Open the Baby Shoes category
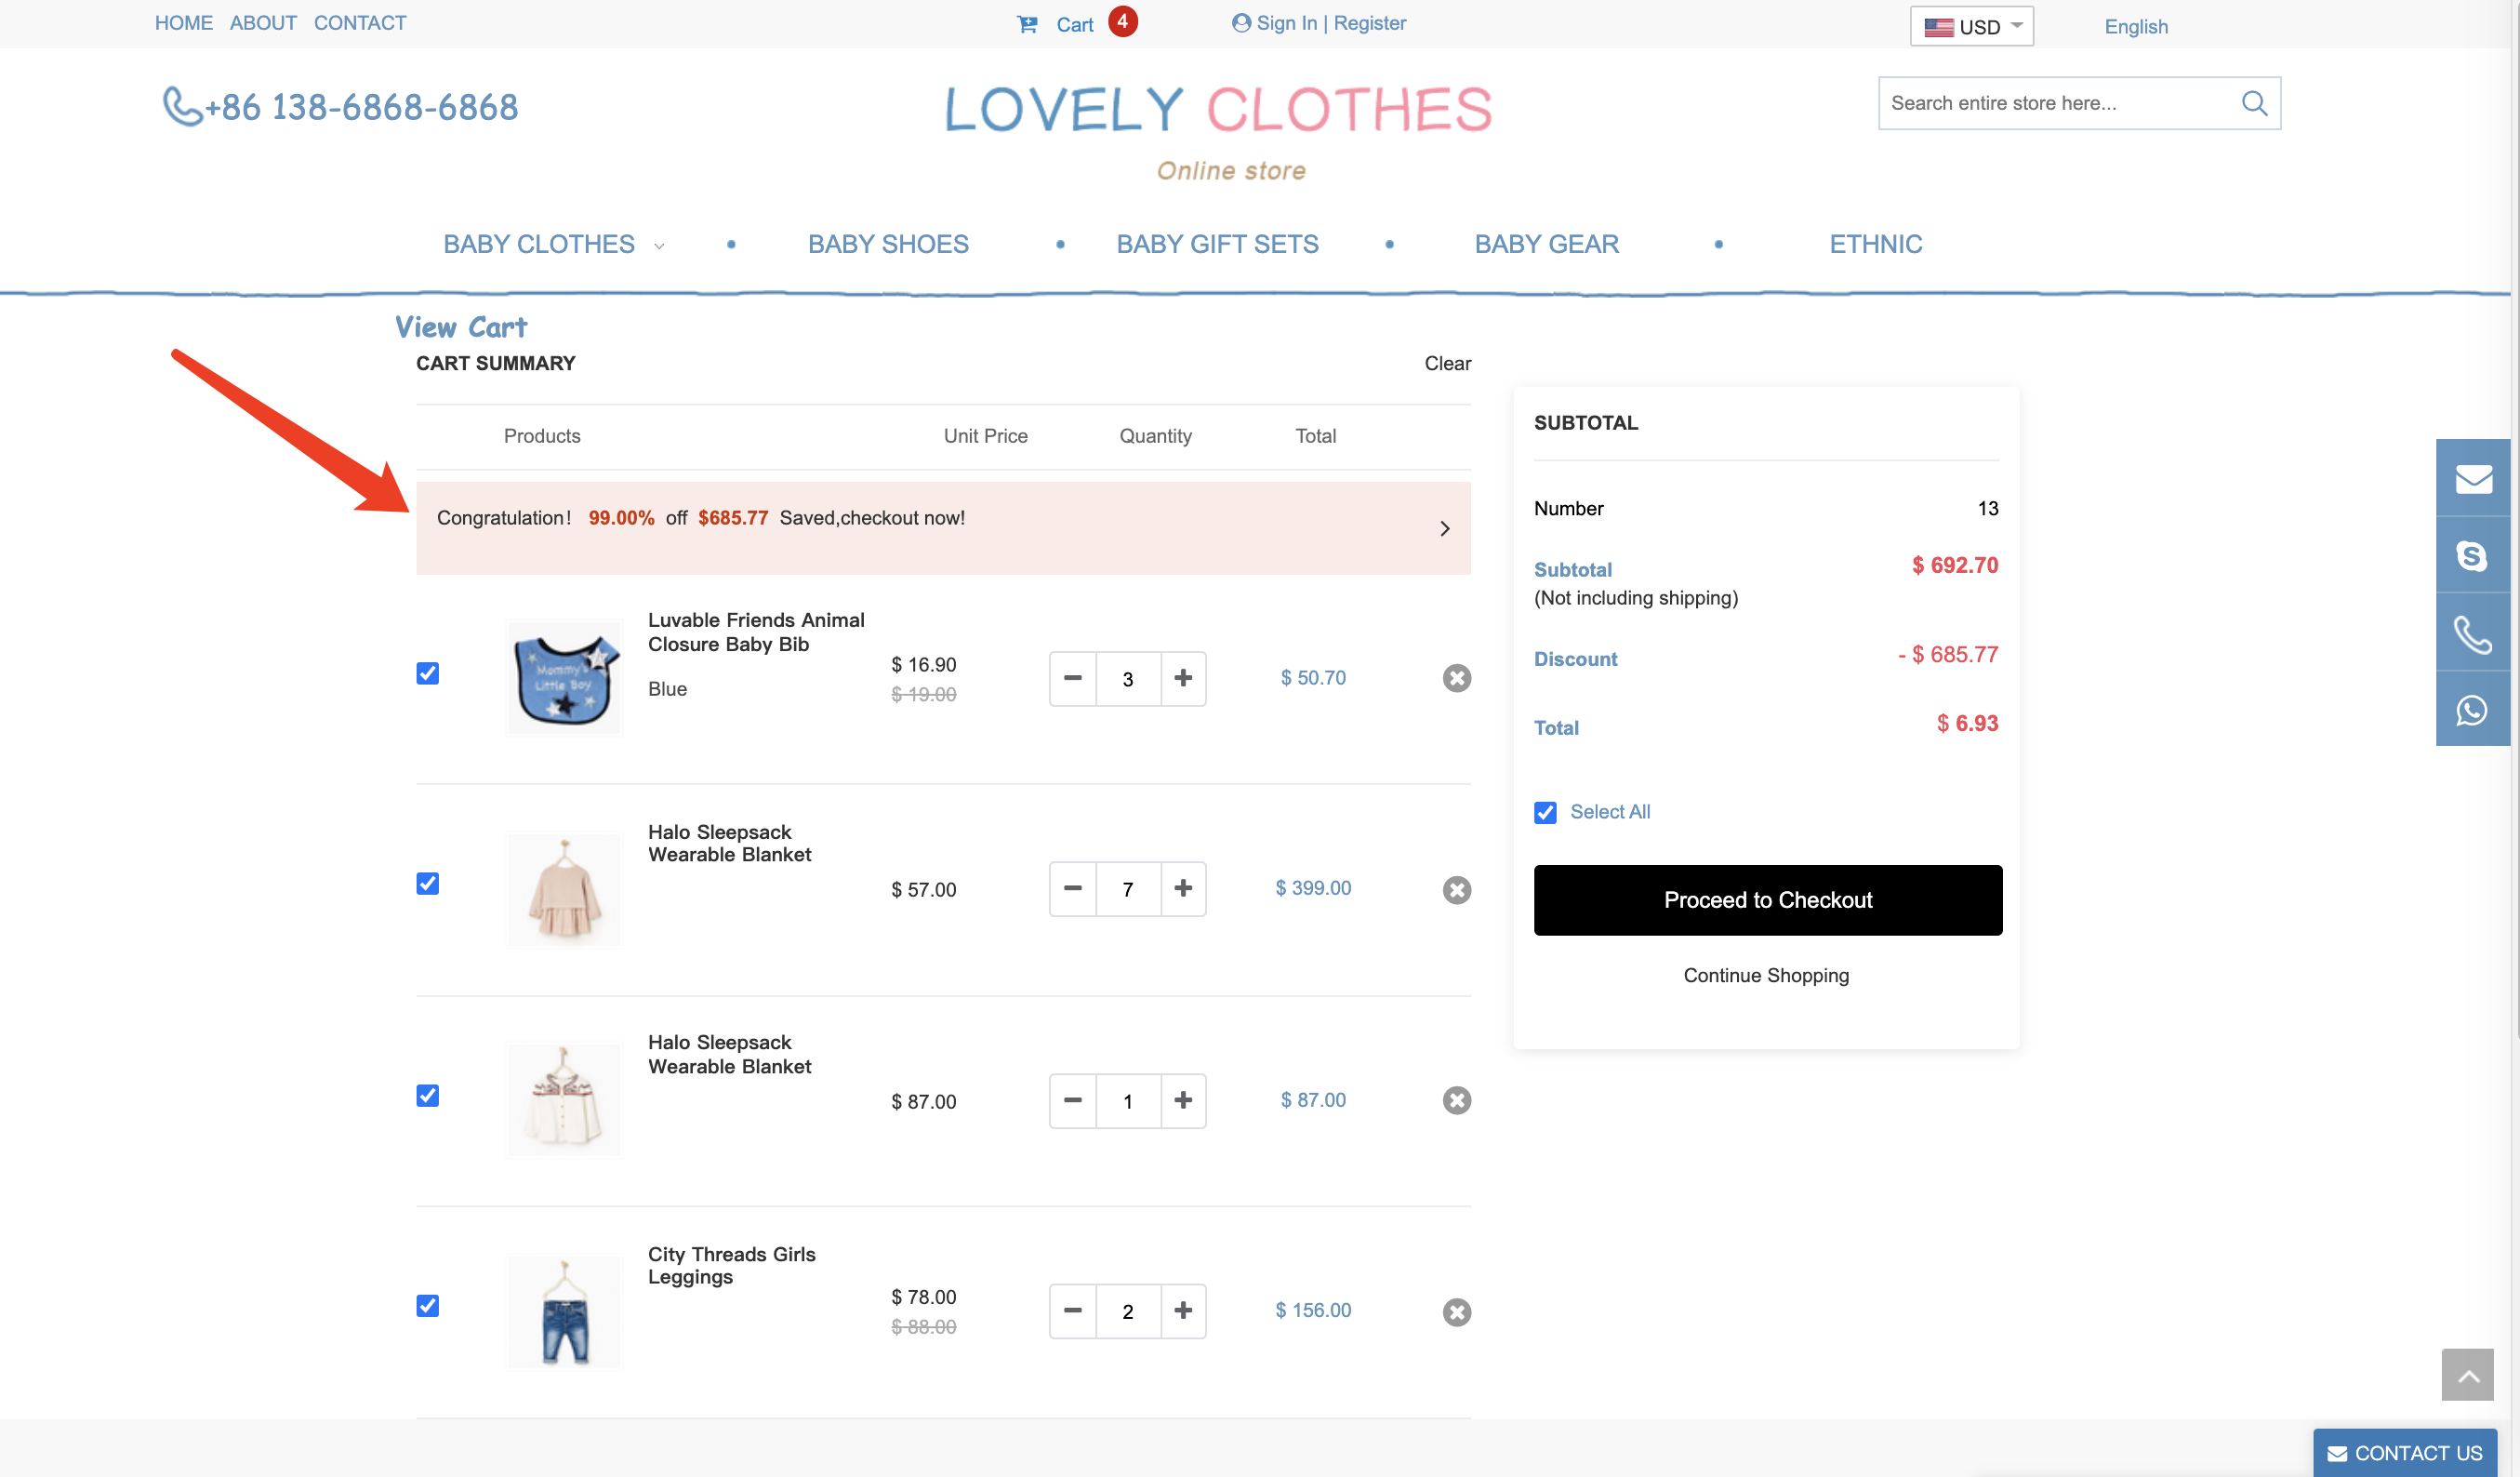Screen dimensions: 2520x1477 (x=887, y=244)
